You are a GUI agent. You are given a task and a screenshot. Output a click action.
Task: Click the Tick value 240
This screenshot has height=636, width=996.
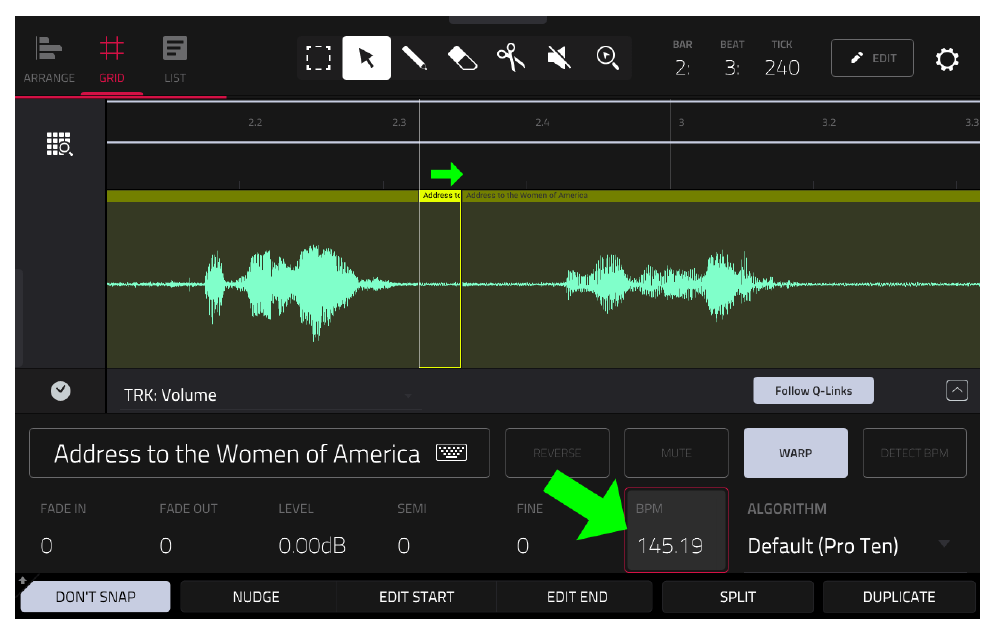click(782, 67)
